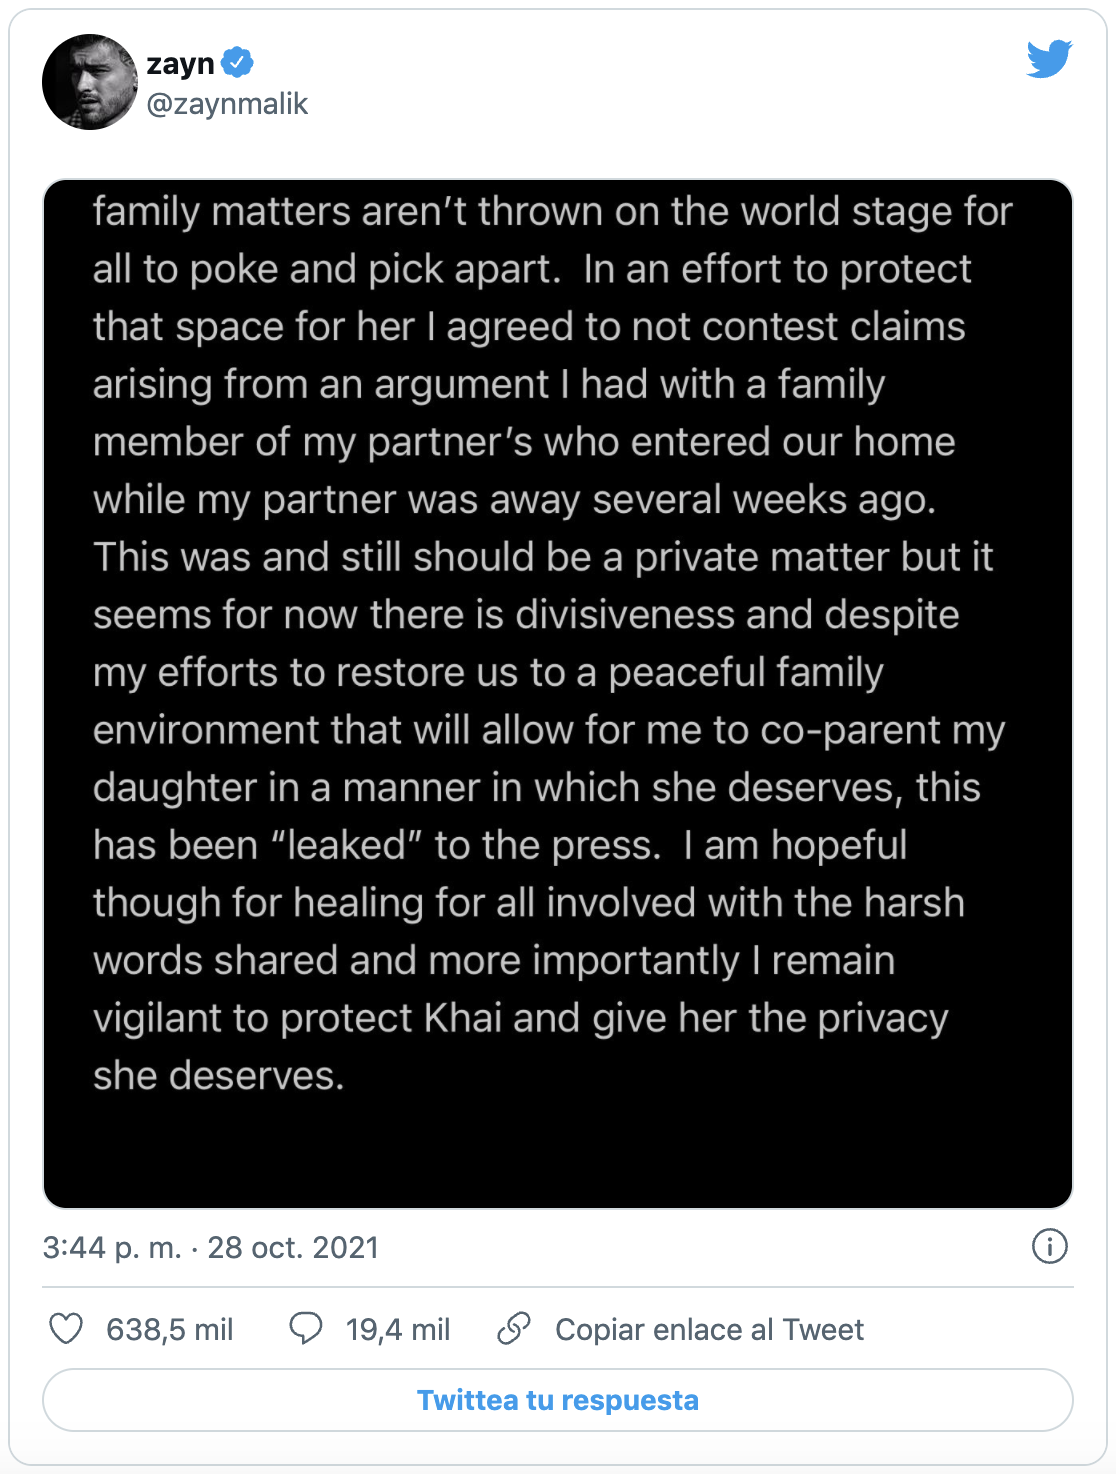This screenshot has width=1116, height=1474.
Task: Click the closing line 'she deserves.'
Action: (x=219, y=1076)
